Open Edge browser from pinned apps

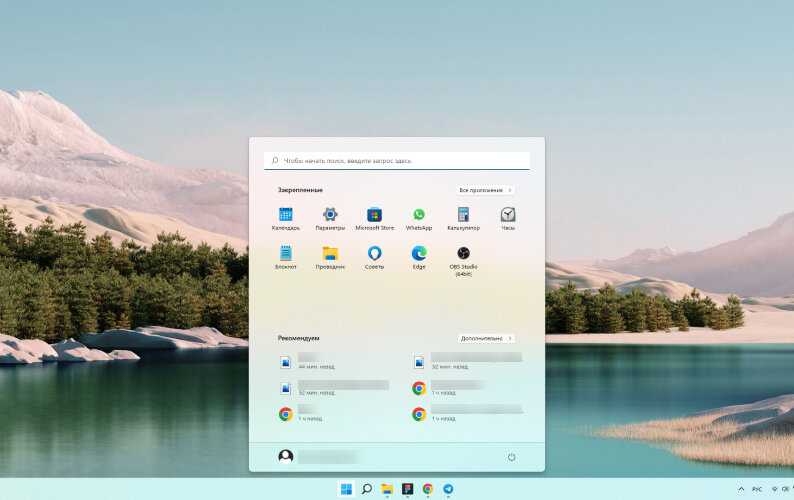[419, 257]
